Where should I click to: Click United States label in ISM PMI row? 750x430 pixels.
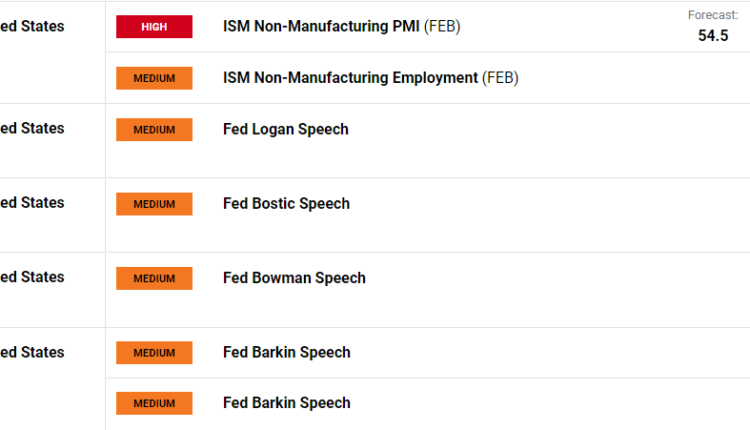pos(32,27)
